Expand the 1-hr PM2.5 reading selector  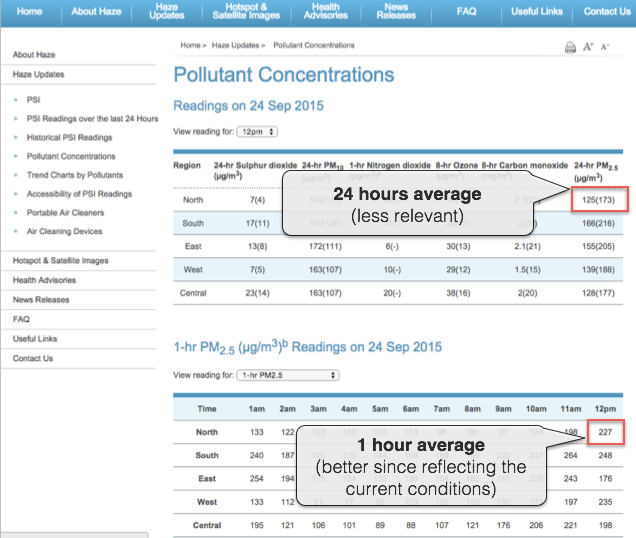point(287,375)
